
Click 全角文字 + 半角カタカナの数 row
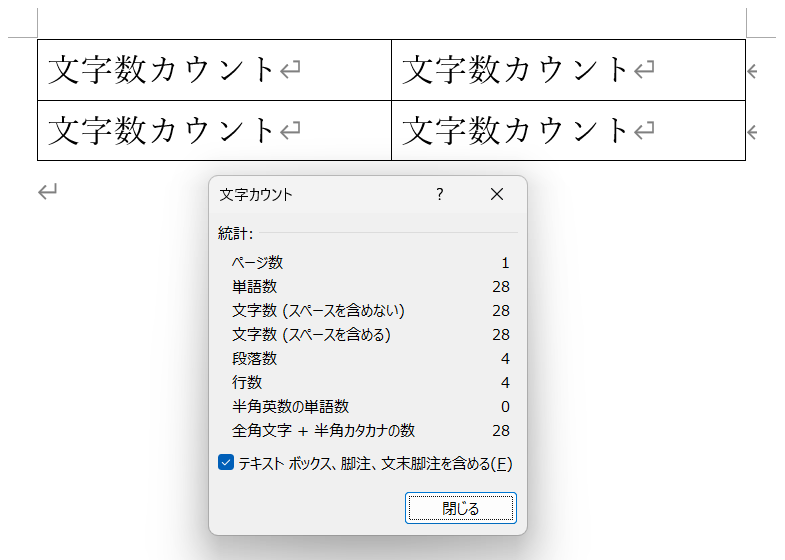click(x=323, y=431)
